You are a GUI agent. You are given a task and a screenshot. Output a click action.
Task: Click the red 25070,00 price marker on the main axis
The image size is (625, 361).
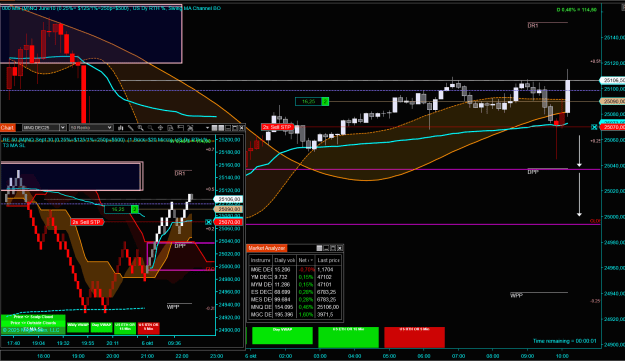click(613, 127)
